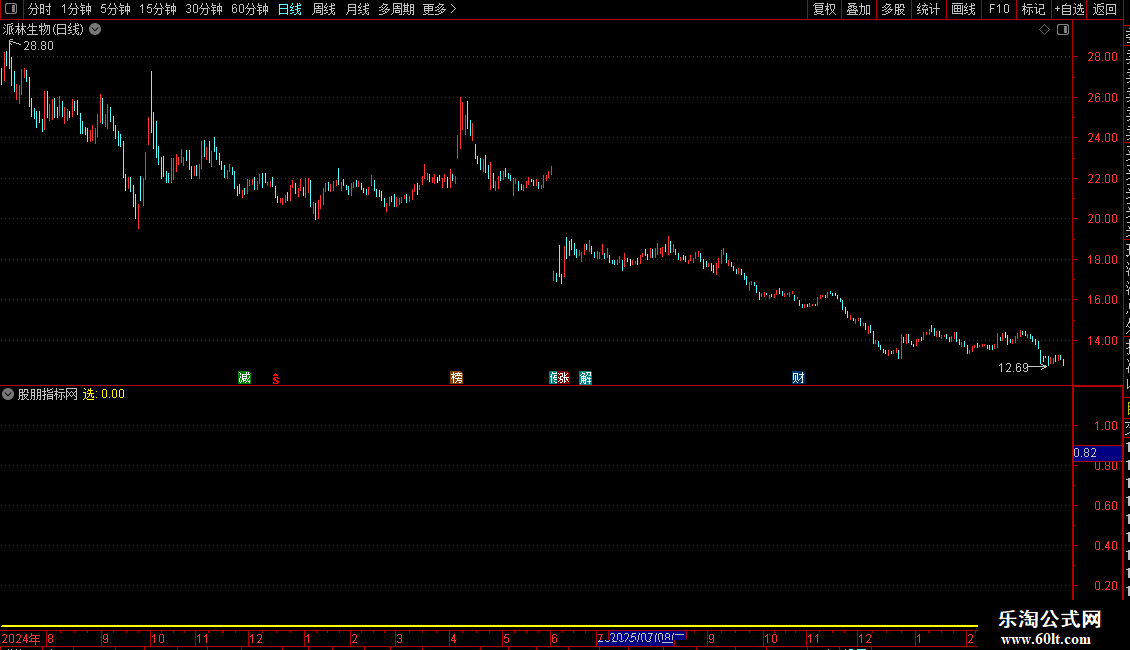The width and height of the screenshot is (1130, 650).
Task: Select the 15分钟 period
Action: point(158,9)
